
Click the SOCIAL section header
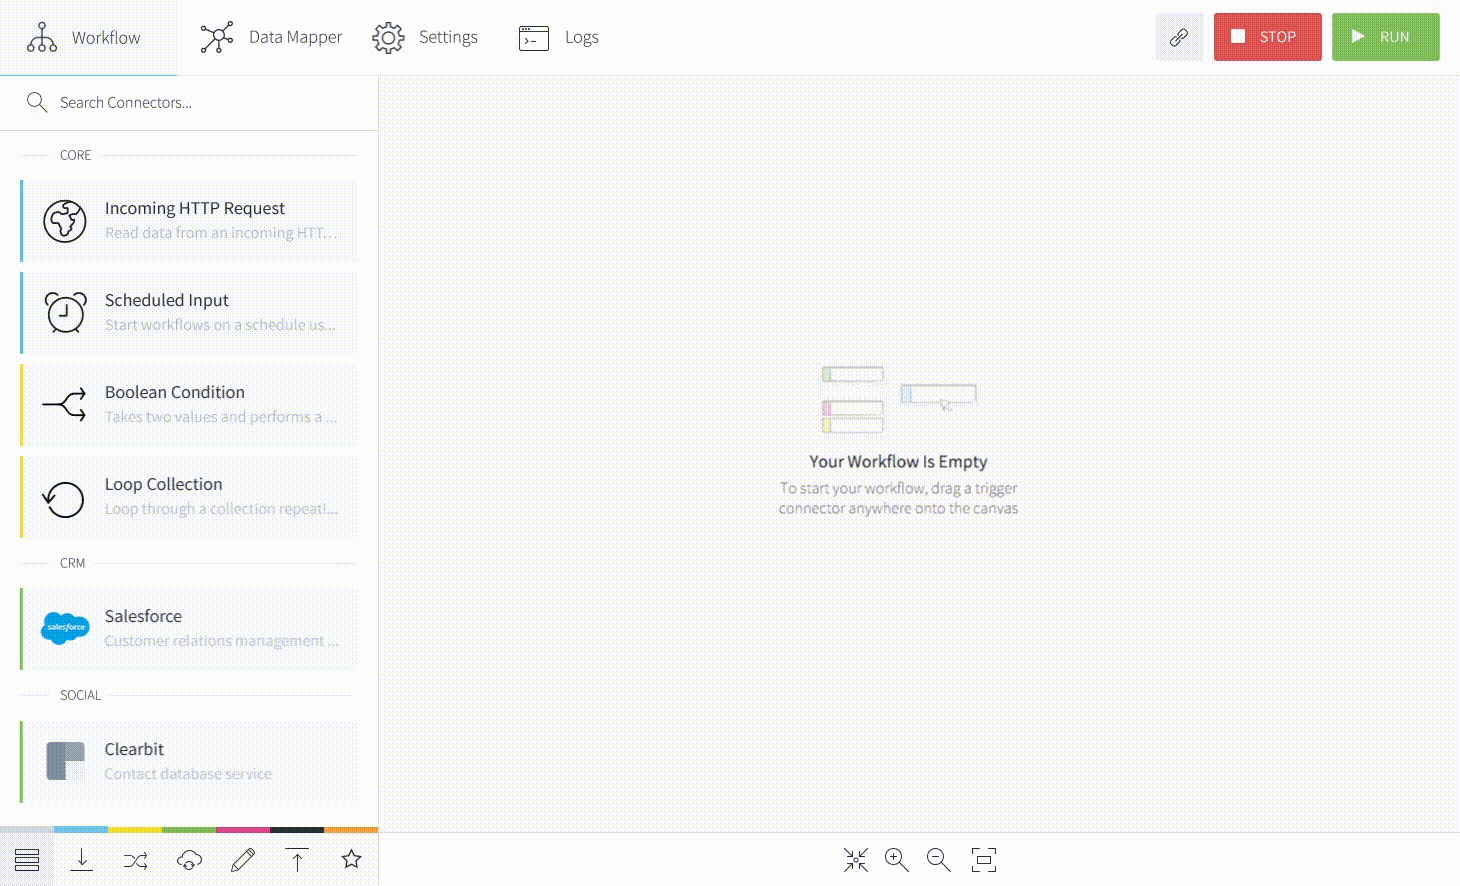80,695
